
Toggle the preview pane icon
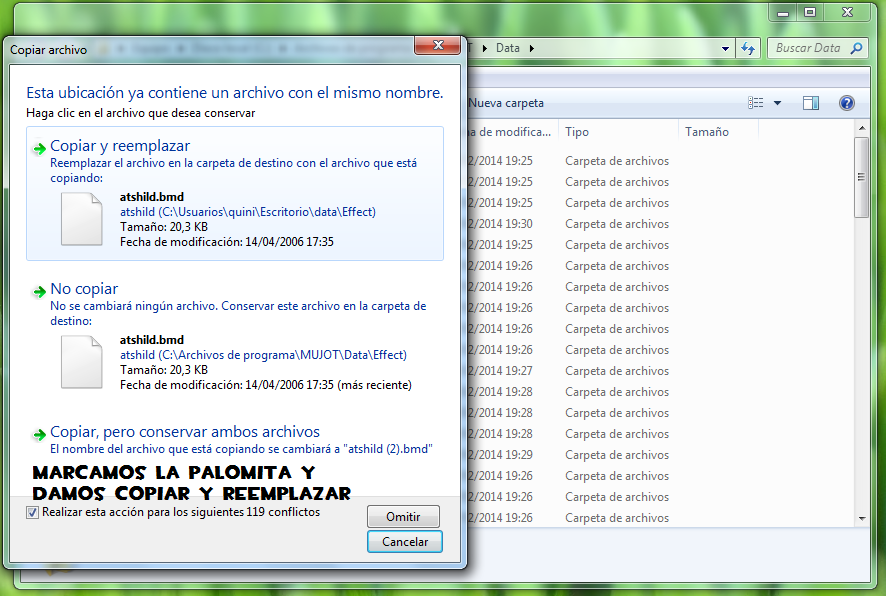pos(811,102)
